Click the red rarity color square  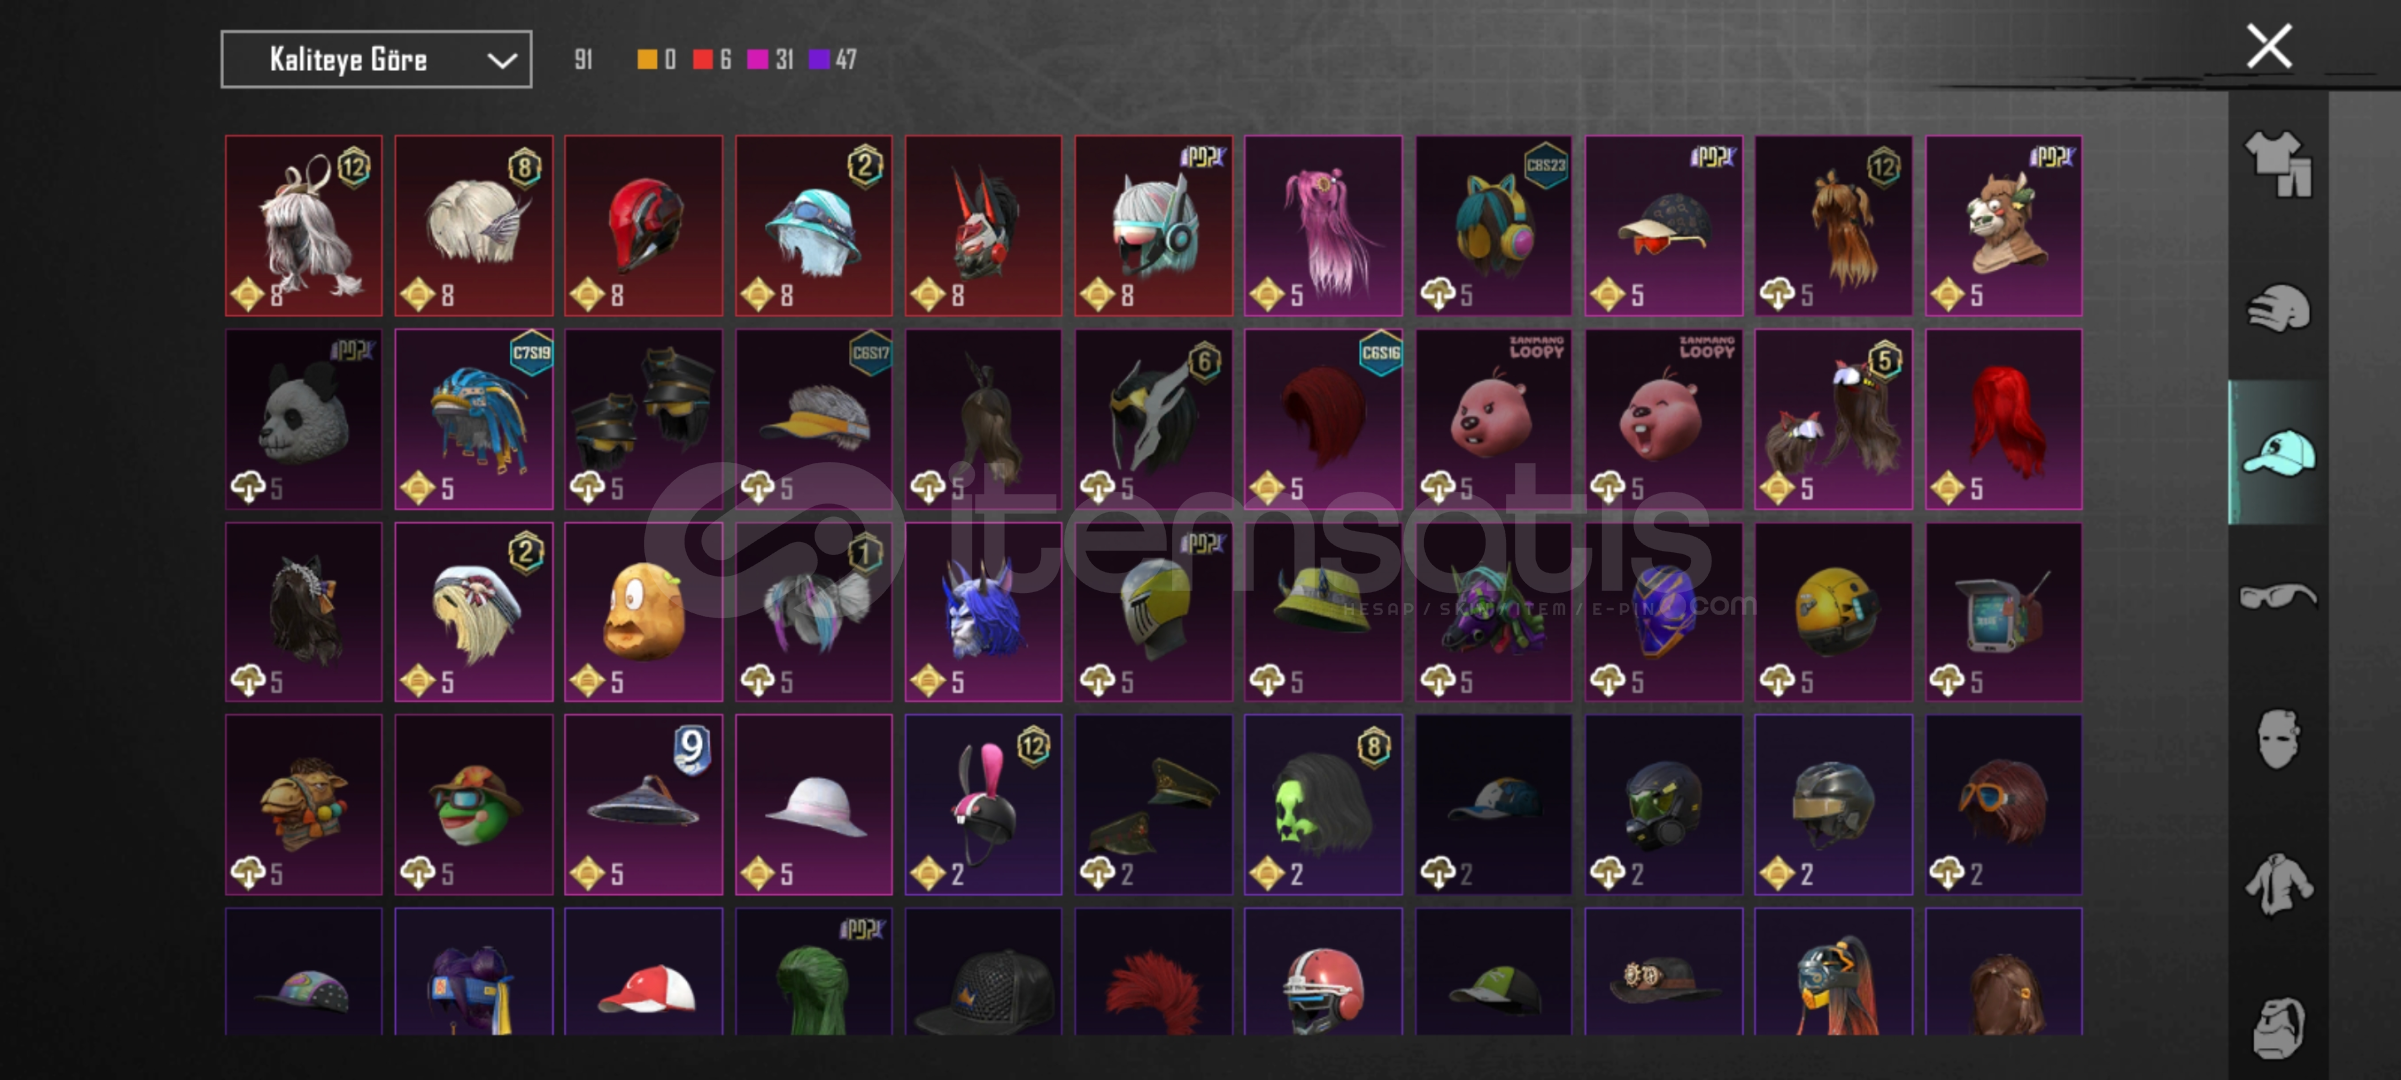coord(703,60)
